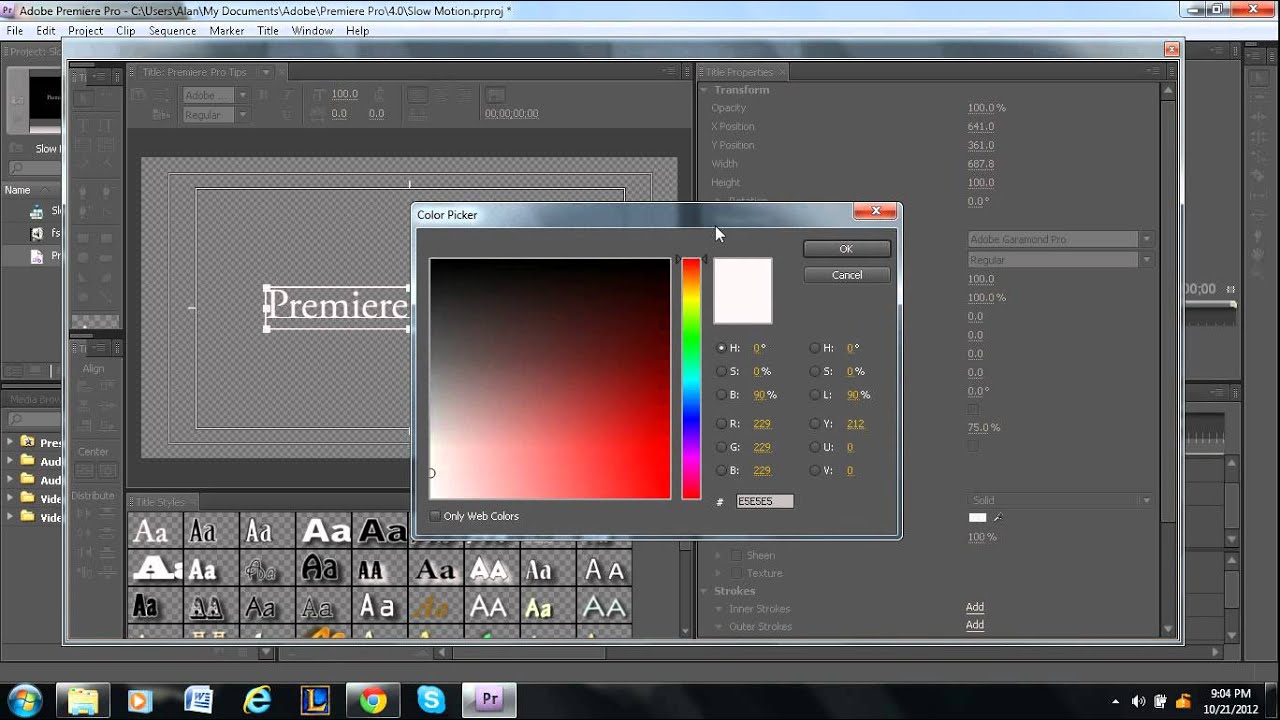
Task: Expand the Outer Strokes row
Action: click(x=718, y=627)
